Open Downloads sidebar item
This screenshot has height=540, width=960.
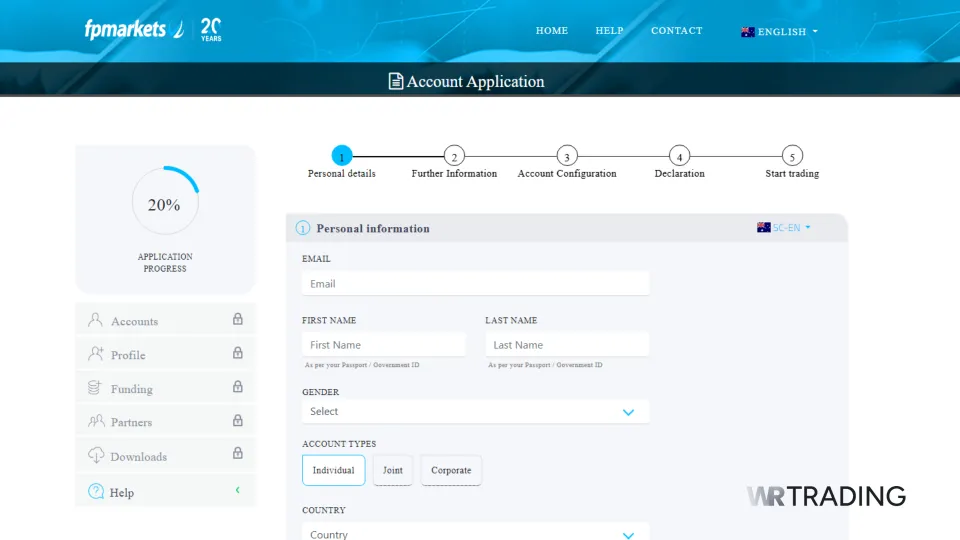[x=166, y=455]
